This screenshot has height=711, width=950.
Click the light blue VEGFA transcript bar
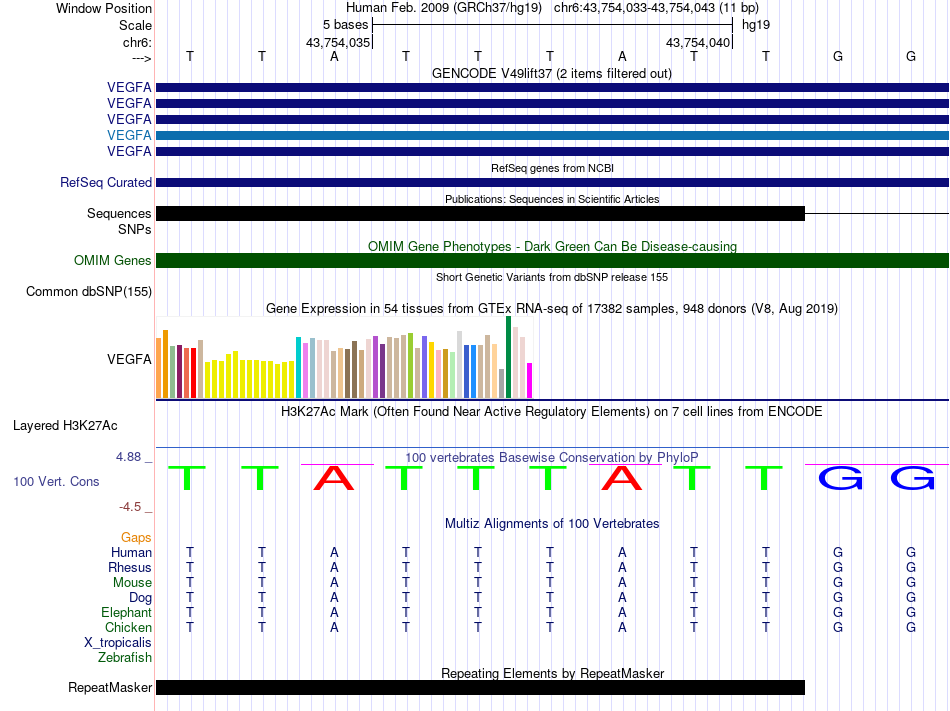pos(552,135)
